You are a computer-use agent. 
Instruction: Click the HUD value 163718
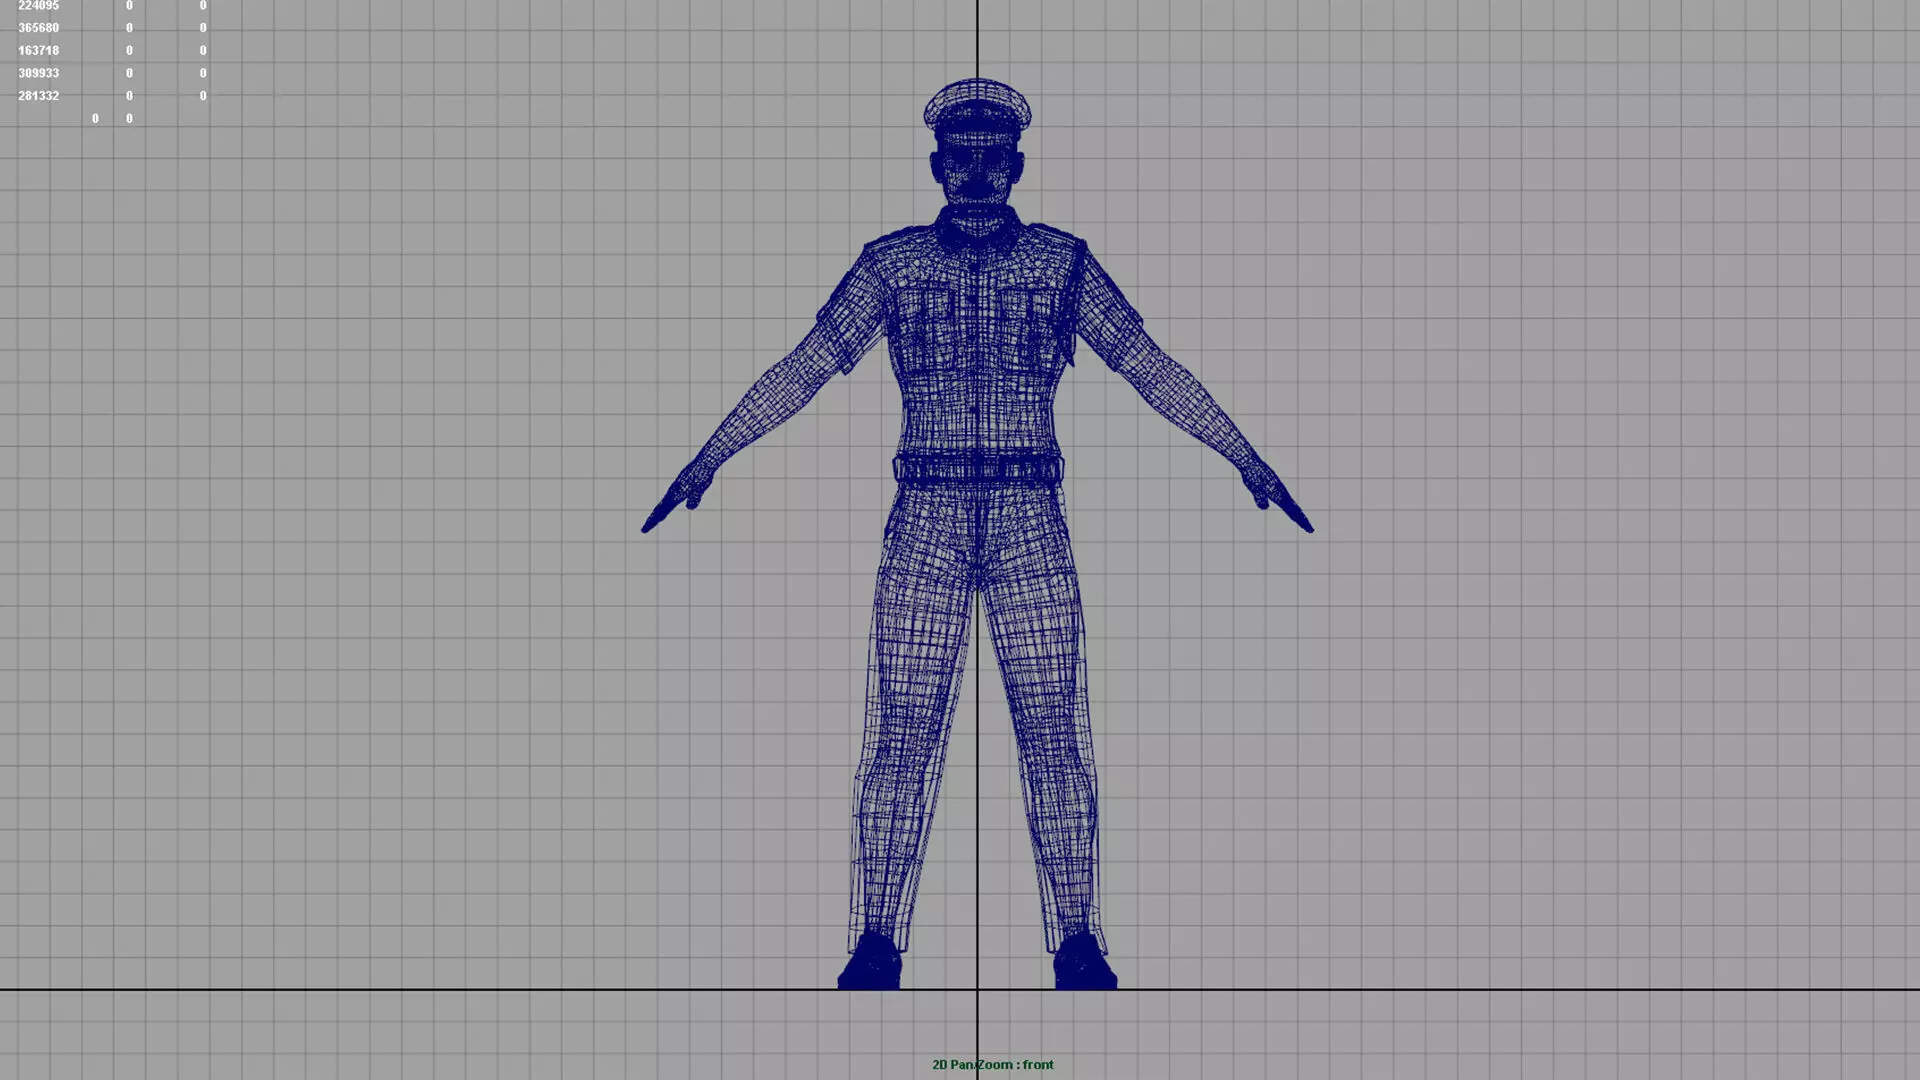click(38, 50)
